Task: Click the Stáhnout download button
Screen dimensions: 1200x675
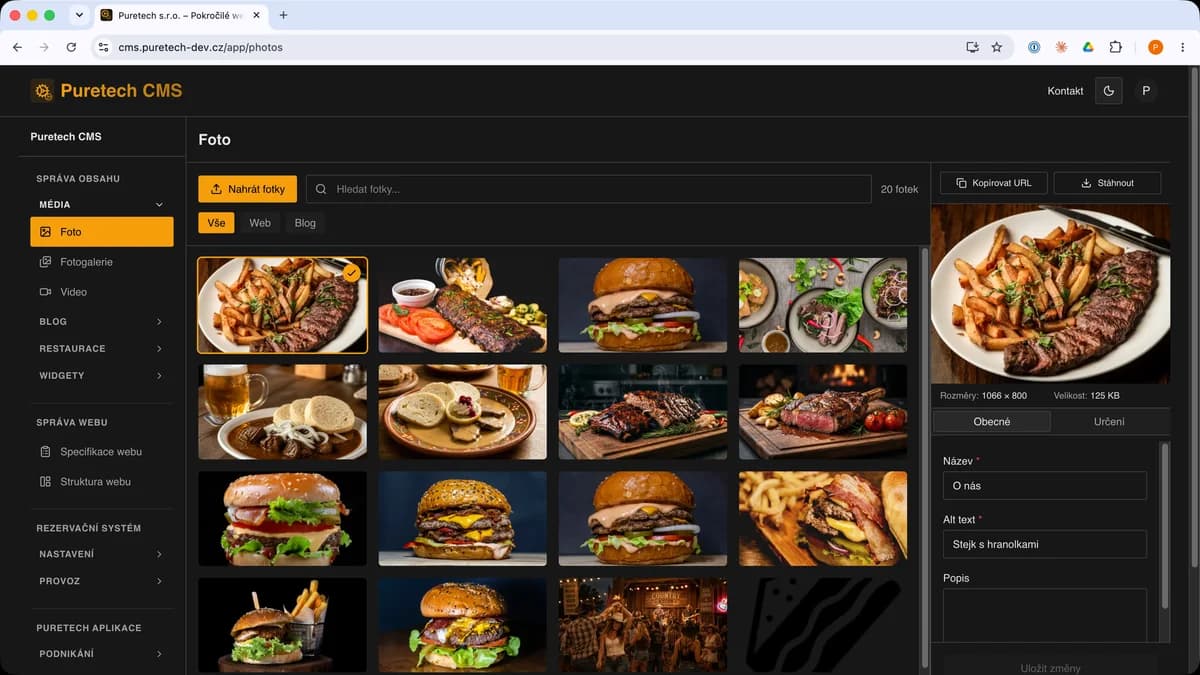Action: [x=1107, y=183]
